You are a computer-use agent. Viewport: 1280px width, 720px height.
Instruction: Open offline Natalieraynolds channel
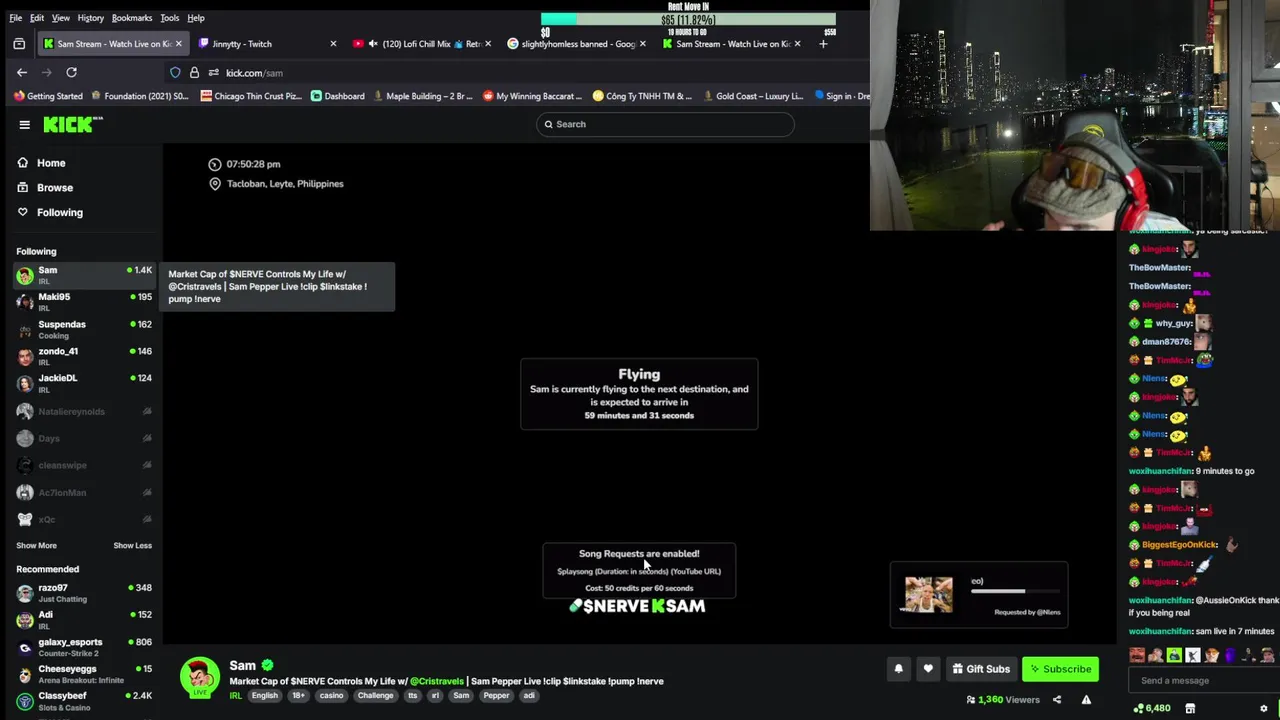[84, 411]
